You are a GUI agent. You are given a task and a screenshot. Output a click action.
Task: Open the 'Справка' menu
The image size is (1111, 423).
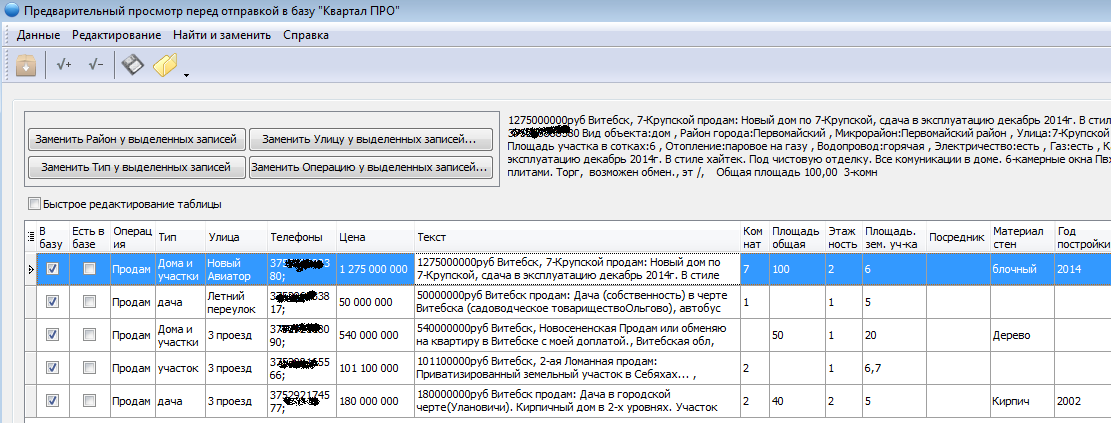306,35
